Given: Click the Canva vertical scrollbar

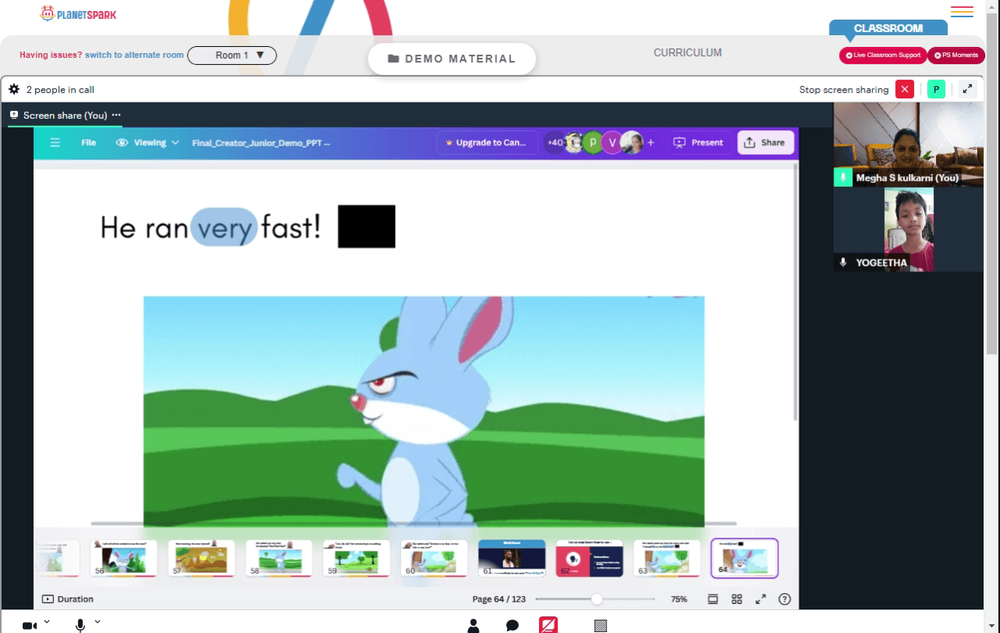Looking at the screenshot, I should pyautogui.click(x=795, y=292).
